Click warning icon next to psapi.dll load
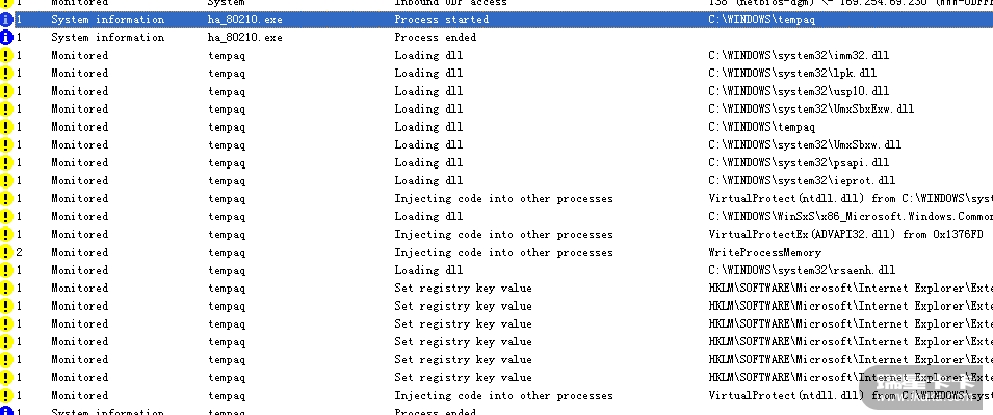 point(6,162)
